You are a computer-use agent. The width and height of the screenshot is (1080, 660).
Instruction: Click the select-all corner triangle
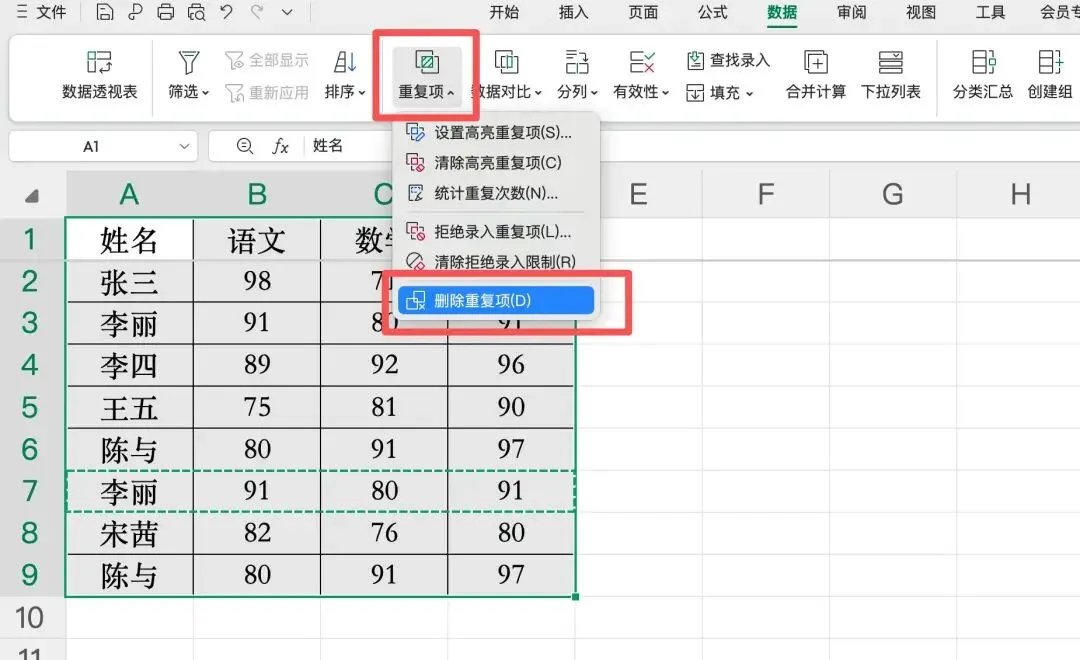click(32, 196)
